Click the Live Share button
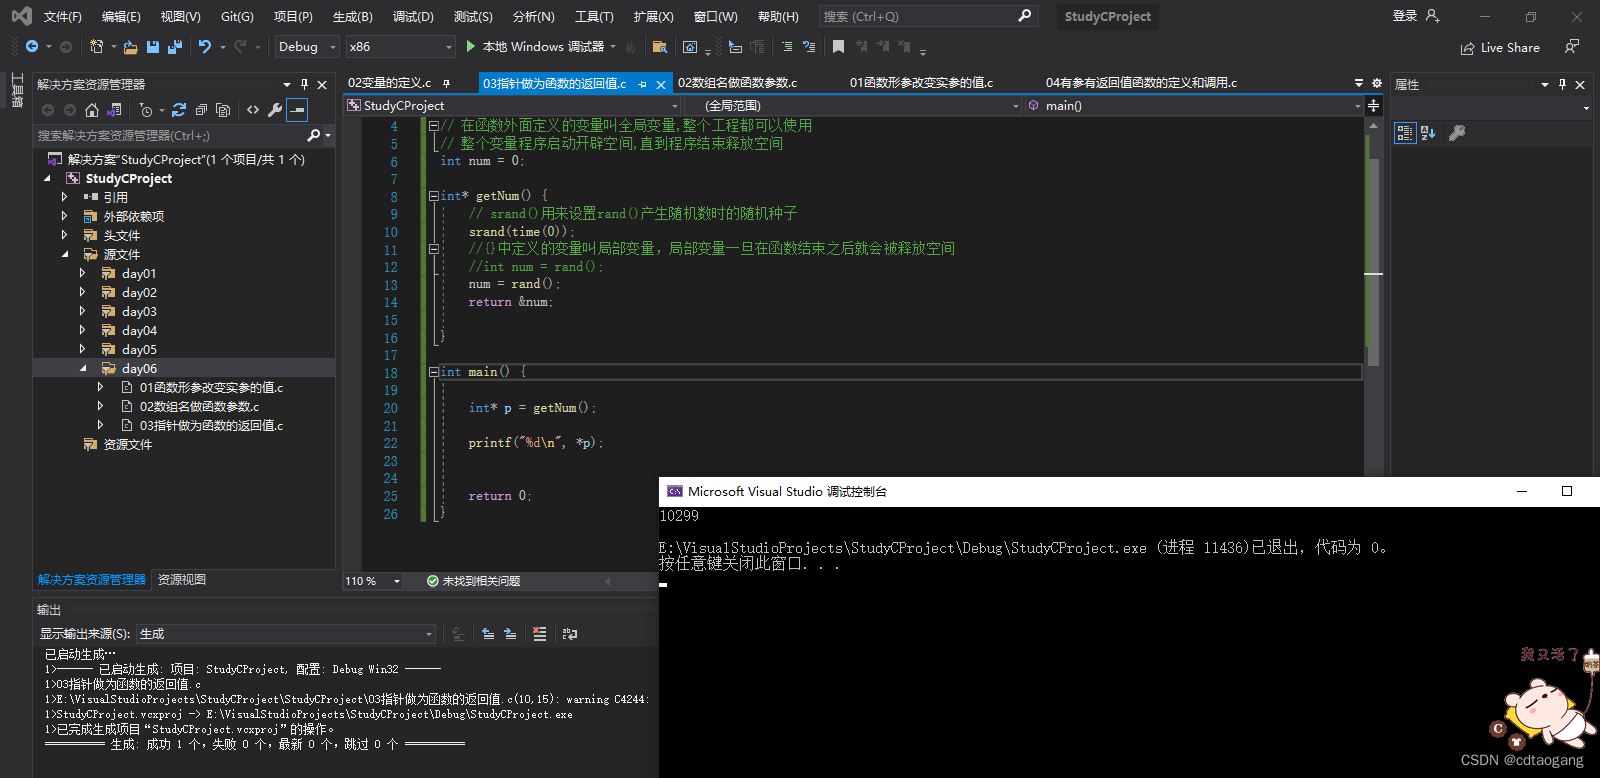The image size is (1600, 778). tap(1500, 48)
